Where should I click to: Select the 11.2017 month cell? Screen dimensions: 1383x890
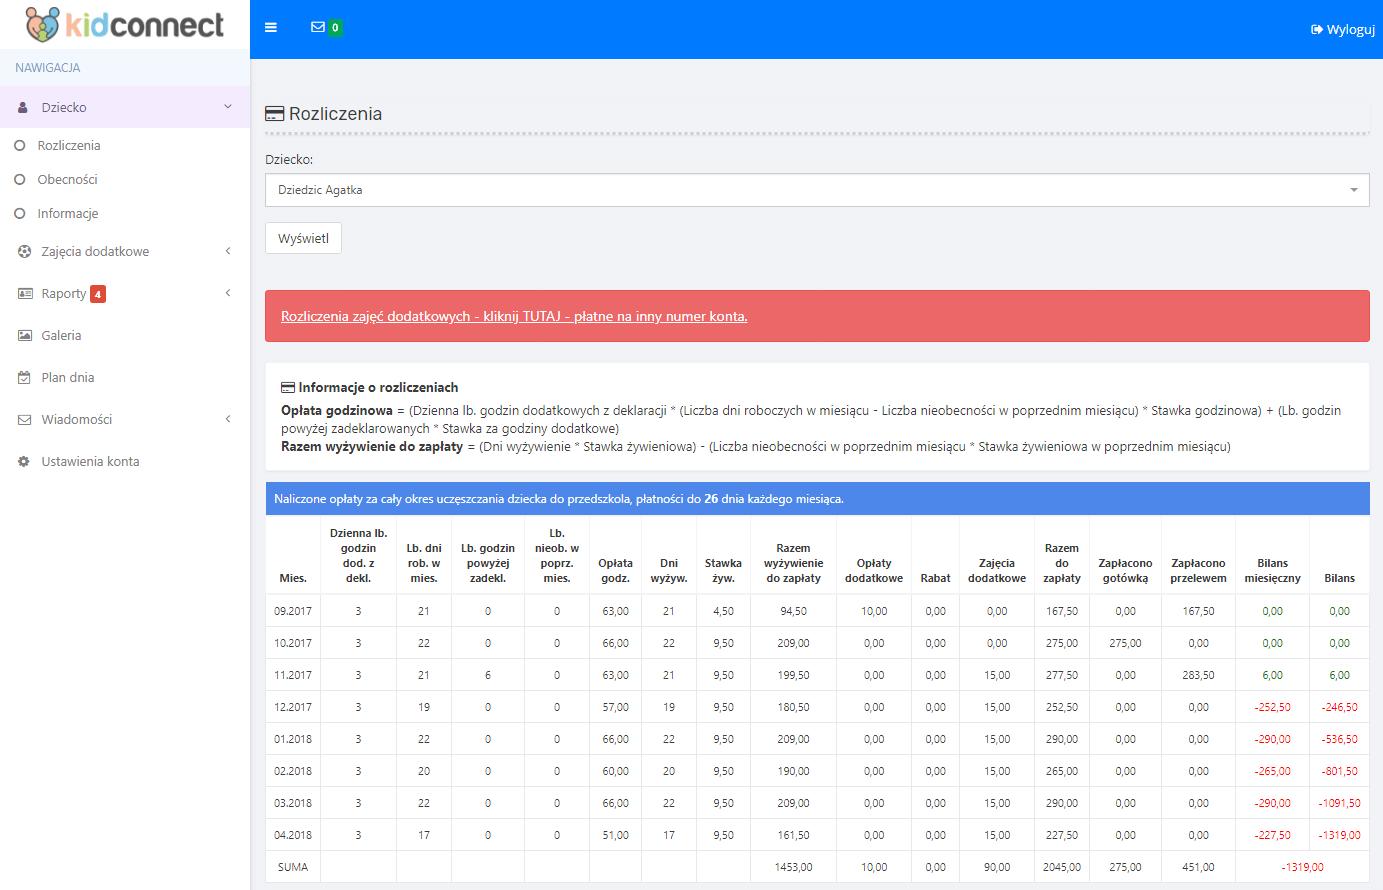tap(293, 675)
